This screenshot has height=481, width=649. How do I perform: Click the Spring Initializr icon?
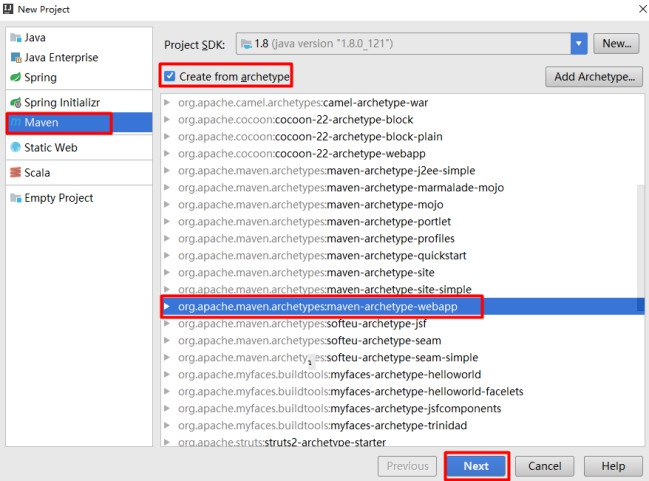click(16, 102)
